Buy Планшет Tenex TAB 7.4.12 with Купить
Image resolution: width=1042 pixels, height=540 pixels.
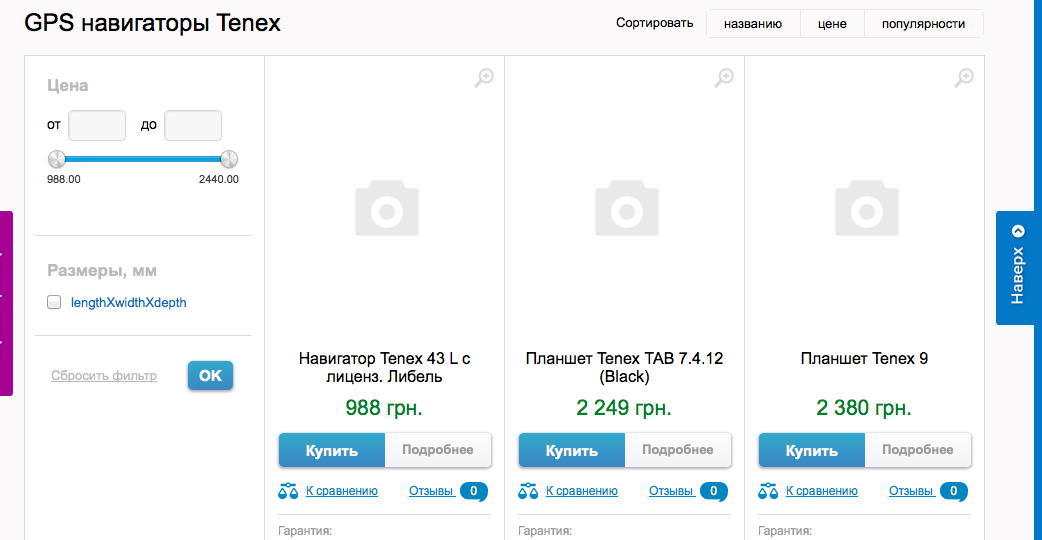[x=572, y=450]
